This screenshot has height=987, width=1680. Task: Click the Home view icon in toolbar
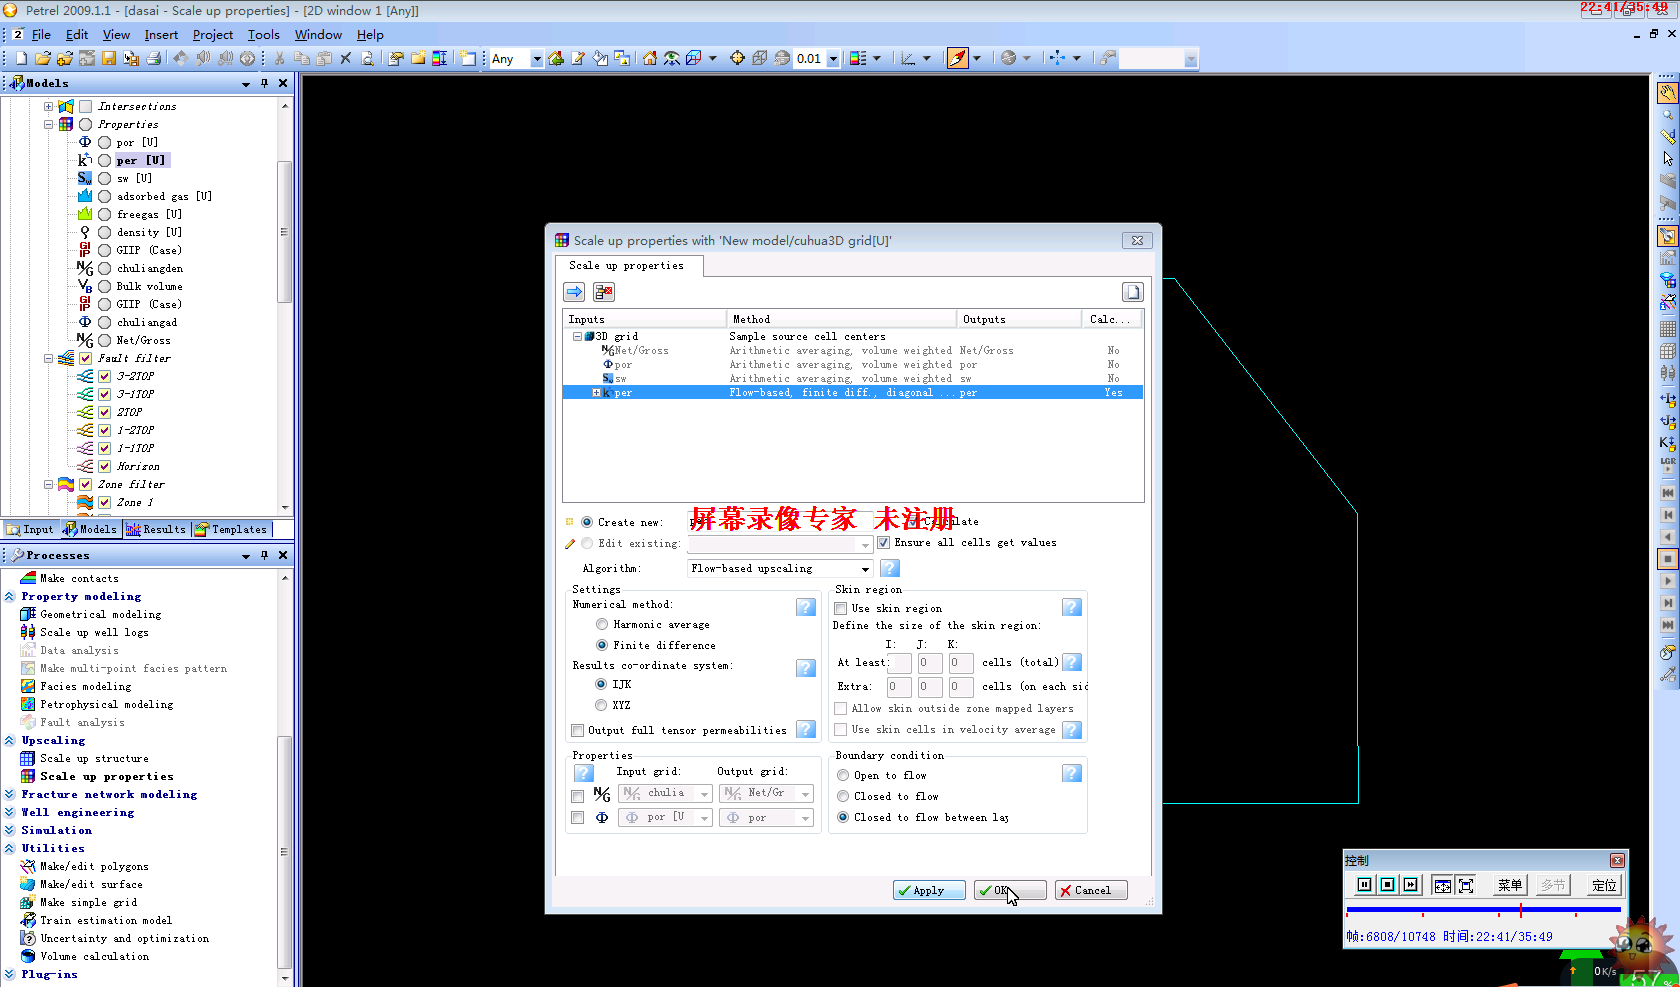(x=650, y=59)
